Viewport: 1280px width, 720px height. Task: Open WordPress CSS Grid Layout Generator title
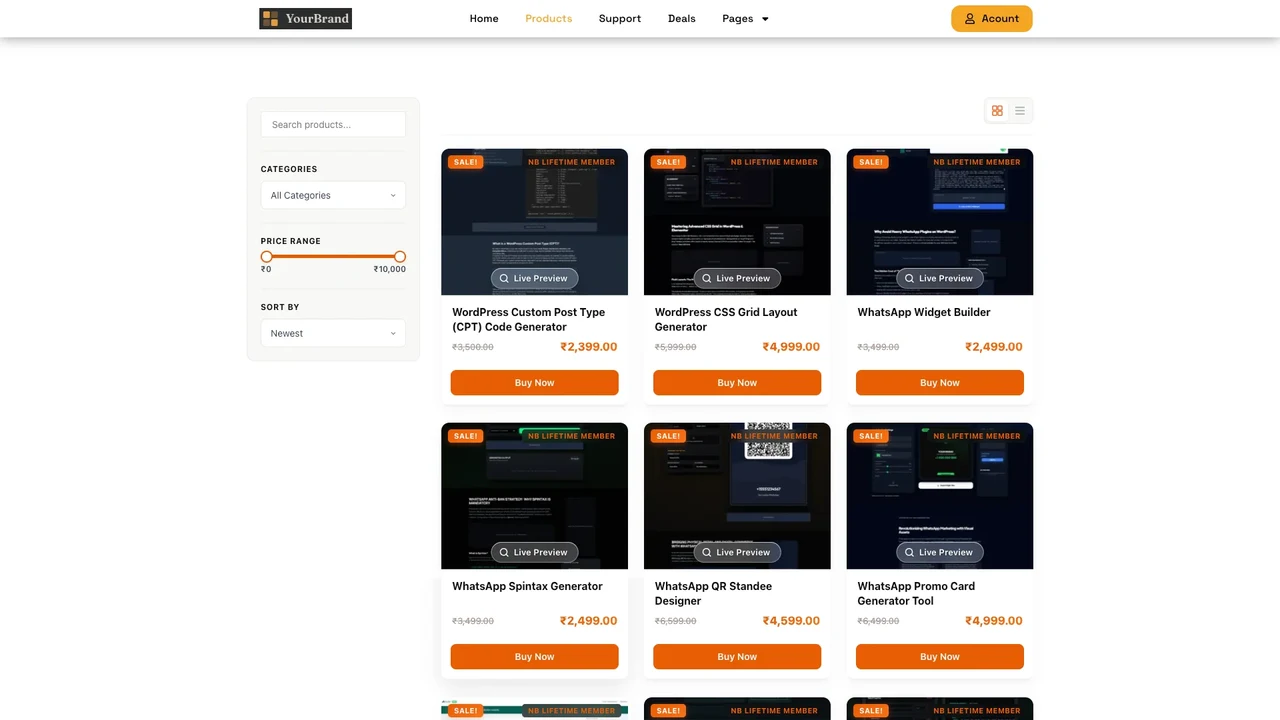tap(726, 320)
